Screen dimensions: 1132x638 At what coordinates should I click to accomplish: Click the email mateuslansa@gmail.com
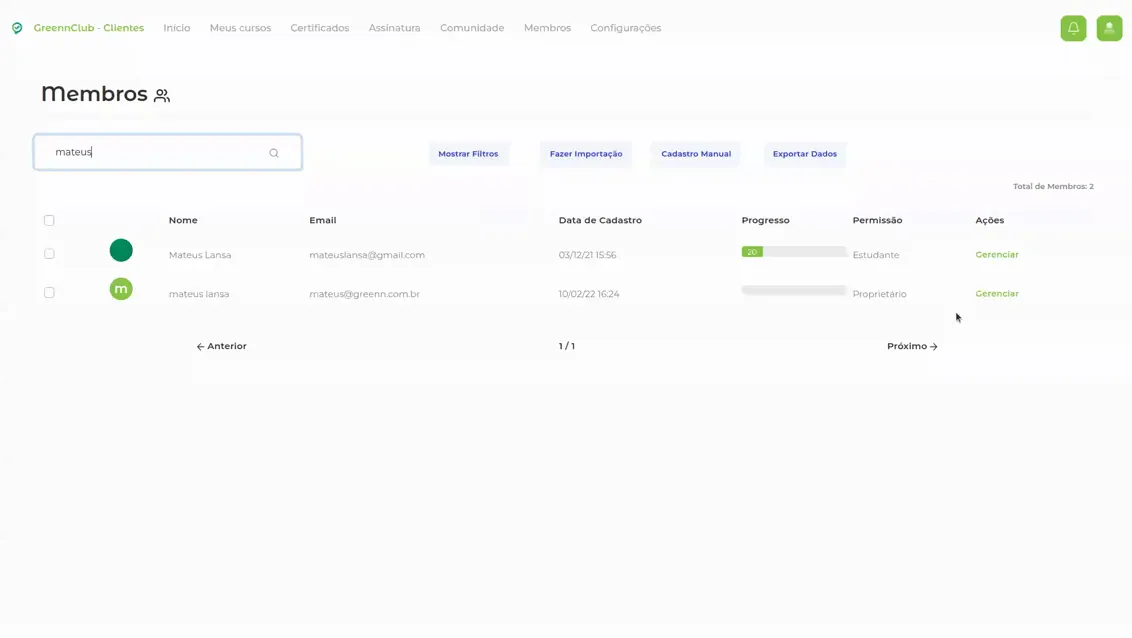tap(367, 255)
